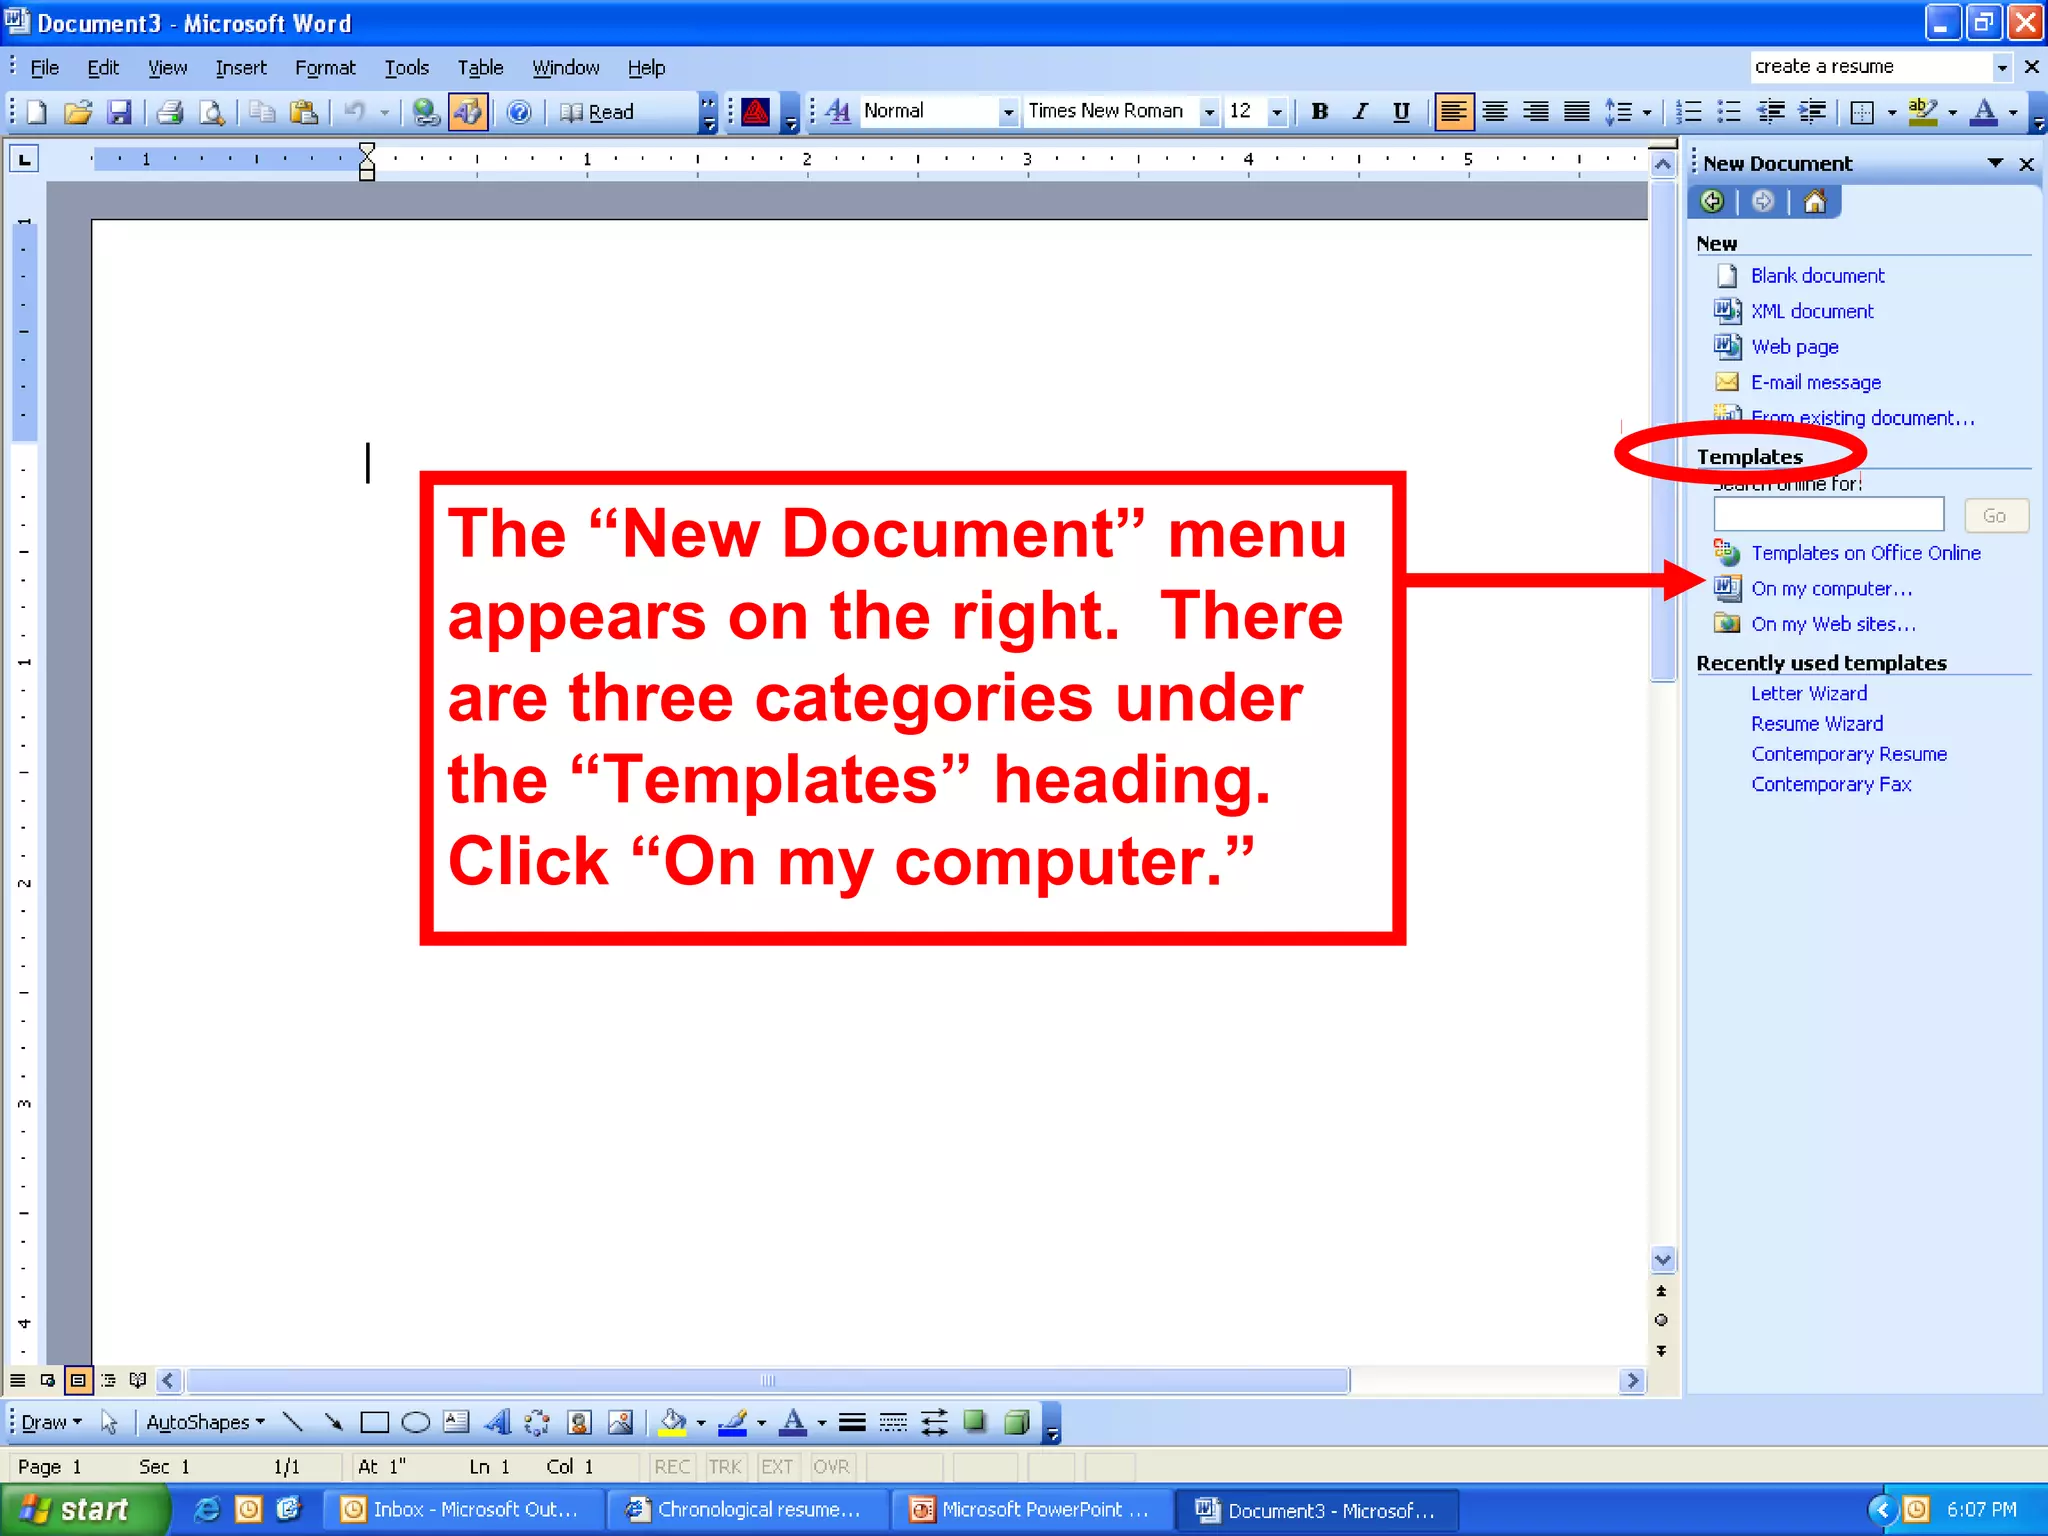Click the 3-D Style icon
2048x1536 pixels.
[1016, 1421]
